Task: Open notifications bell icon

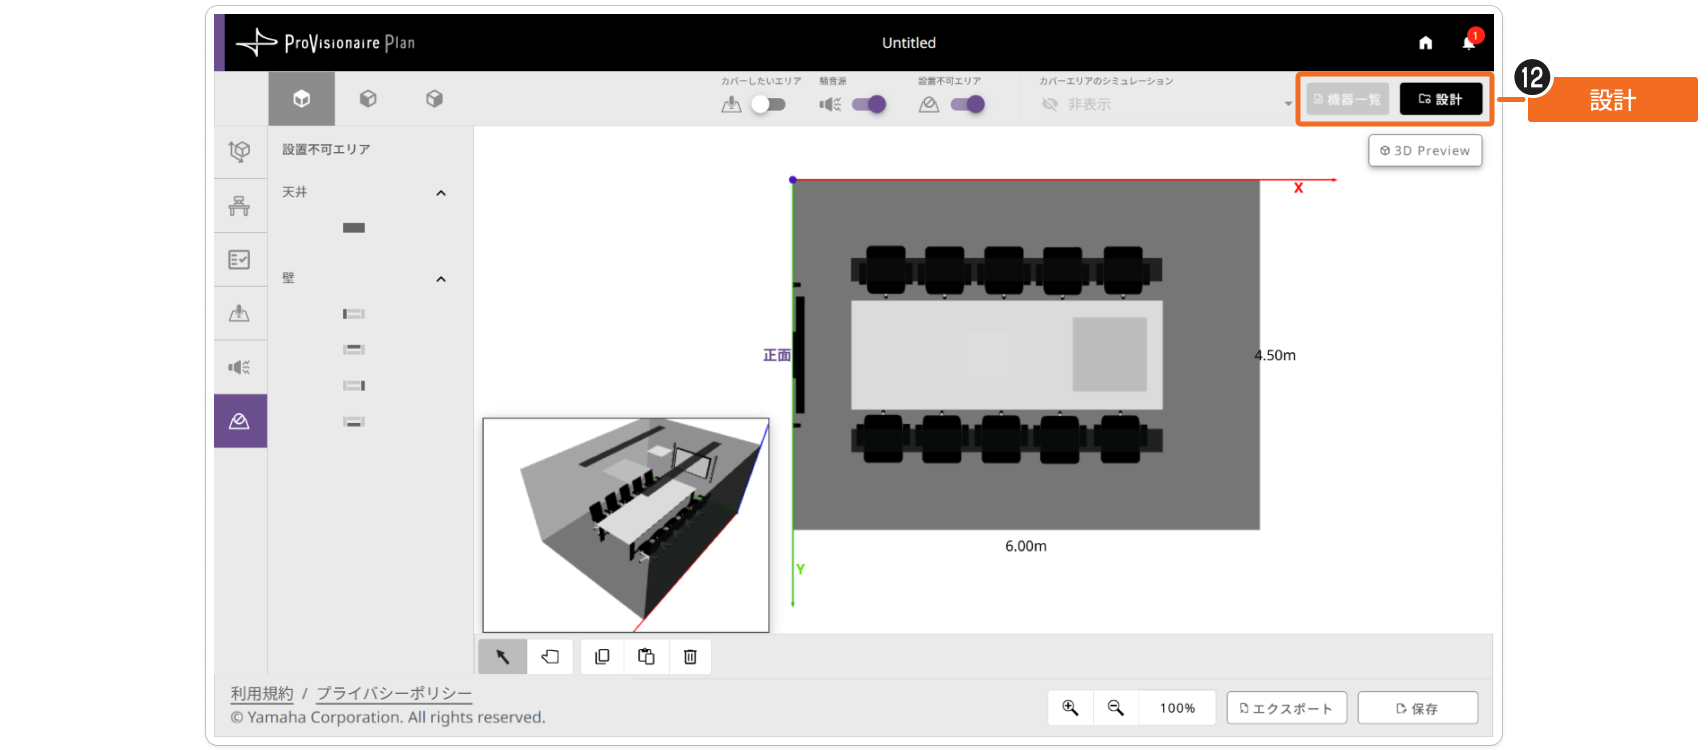Action: tap(1469, 43)
